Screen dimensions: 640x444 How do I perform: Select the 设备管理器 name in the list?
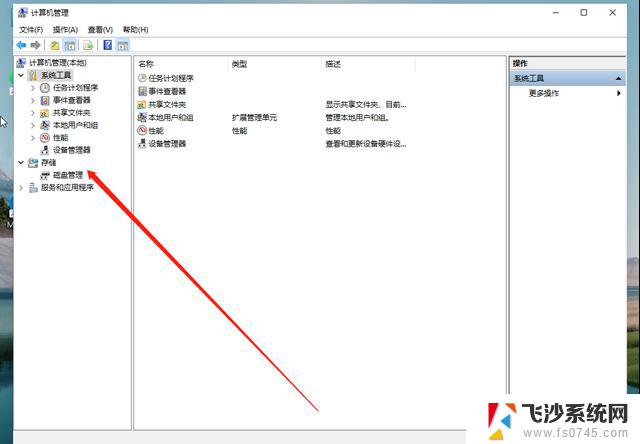[x=167, y=144]
